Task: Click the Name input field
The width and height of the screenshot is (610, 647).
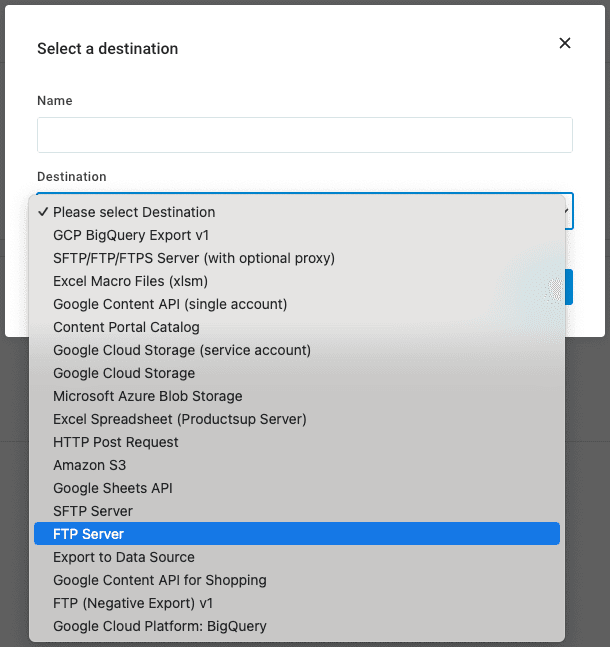Action: click(304, 135)
